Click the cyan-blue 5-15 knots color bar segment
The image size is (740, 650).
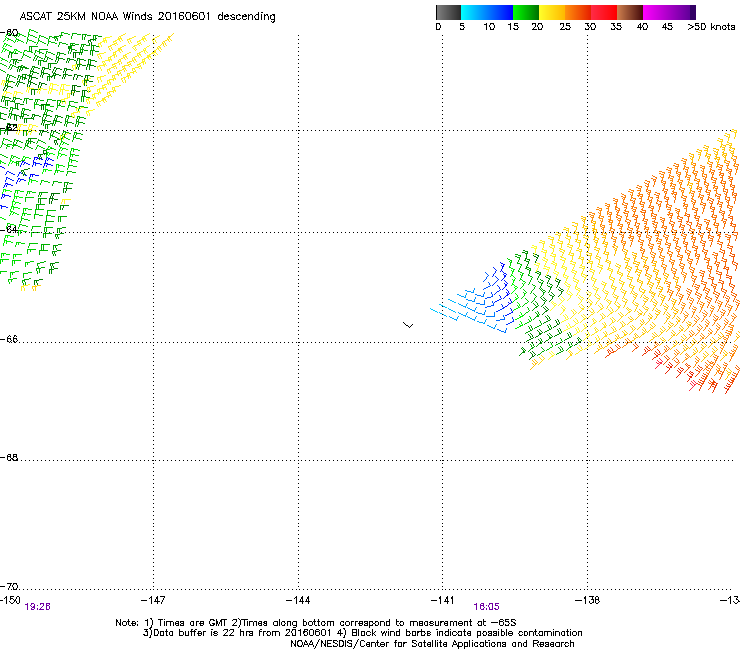click(487, 12)
